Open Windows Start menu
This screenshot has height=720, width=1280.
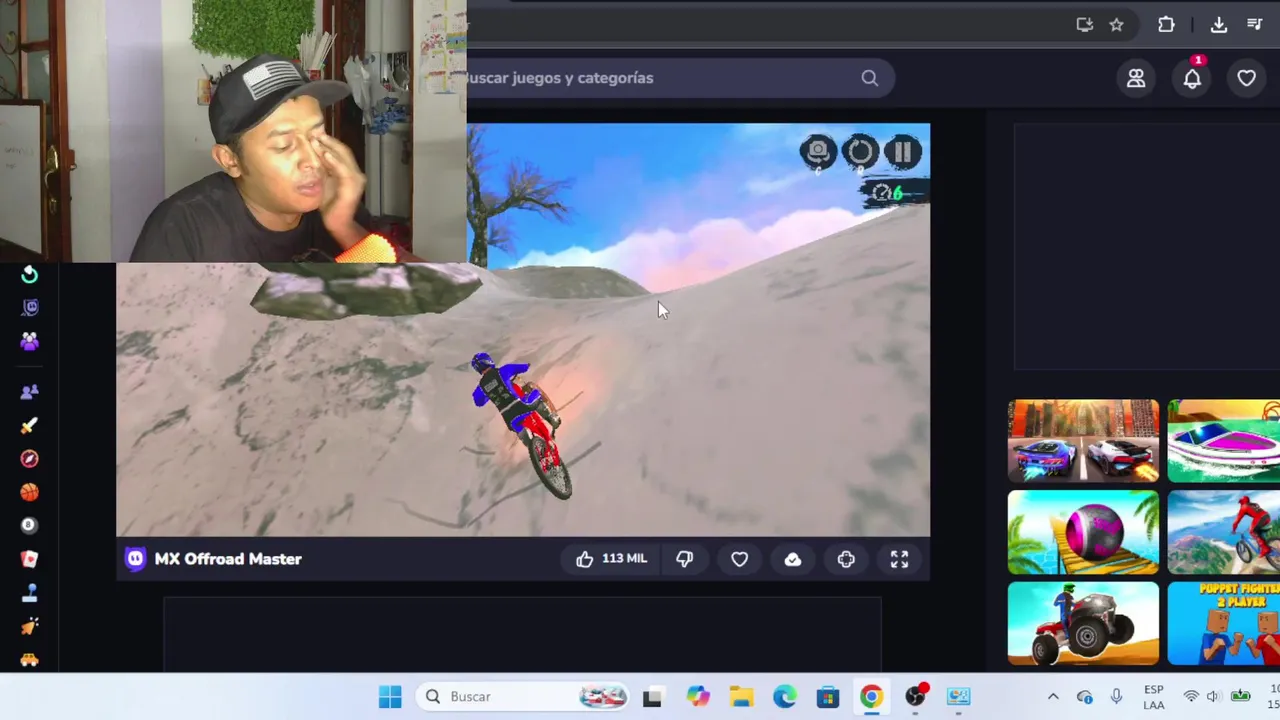[x=390, y=697]
